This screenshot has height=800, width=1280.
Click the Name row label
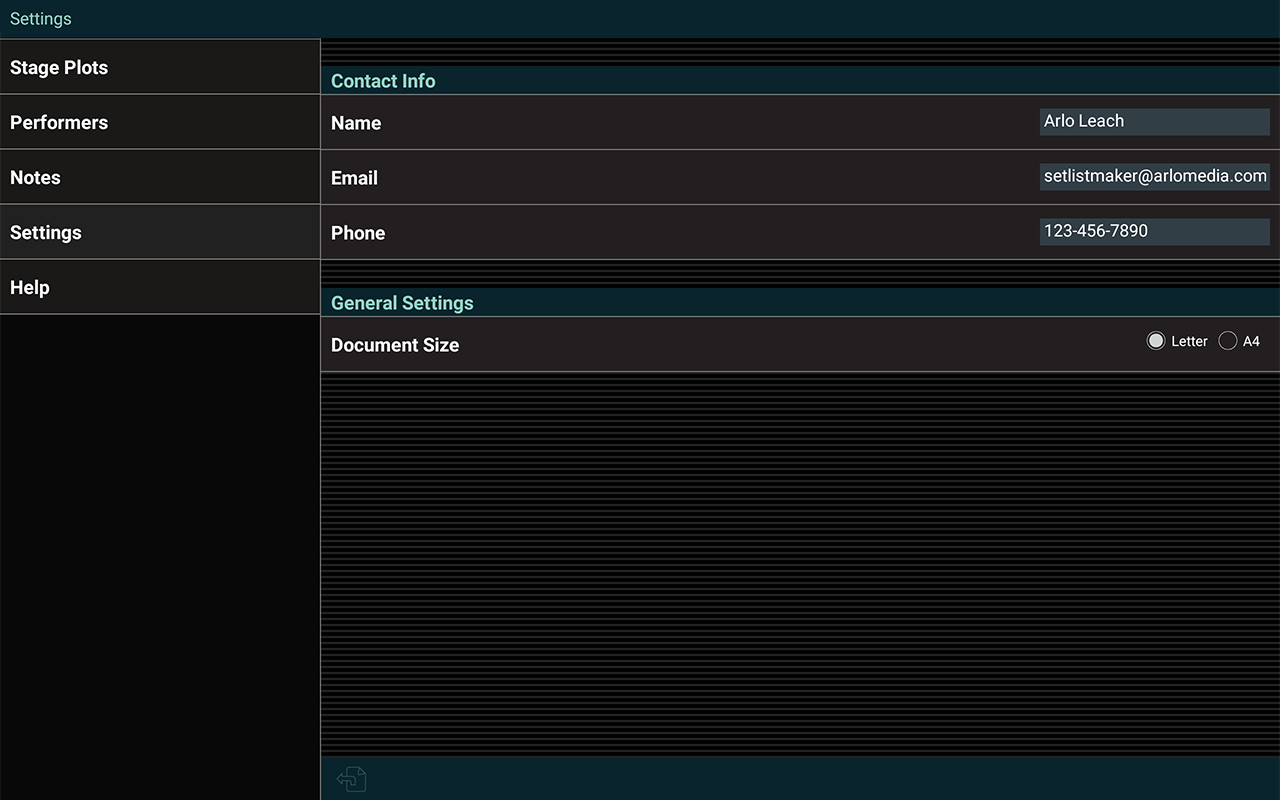click(356, 123)
